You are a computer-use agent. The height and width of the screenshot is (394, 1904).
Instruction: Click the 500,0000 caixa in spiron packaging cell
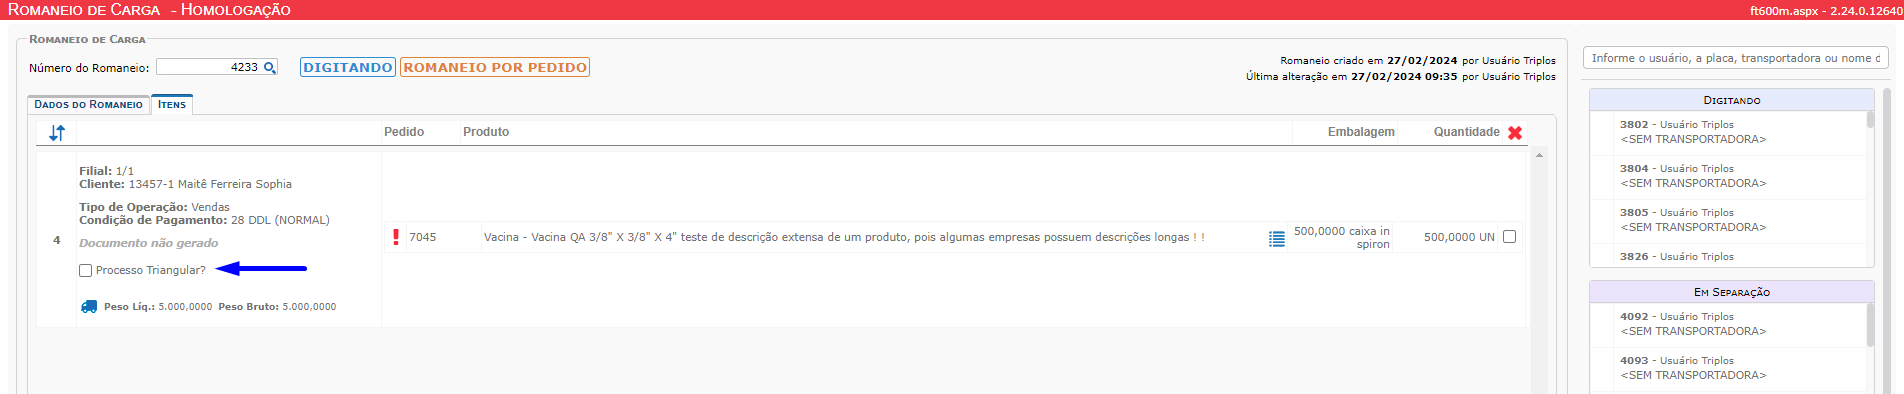coord(1342,238)
